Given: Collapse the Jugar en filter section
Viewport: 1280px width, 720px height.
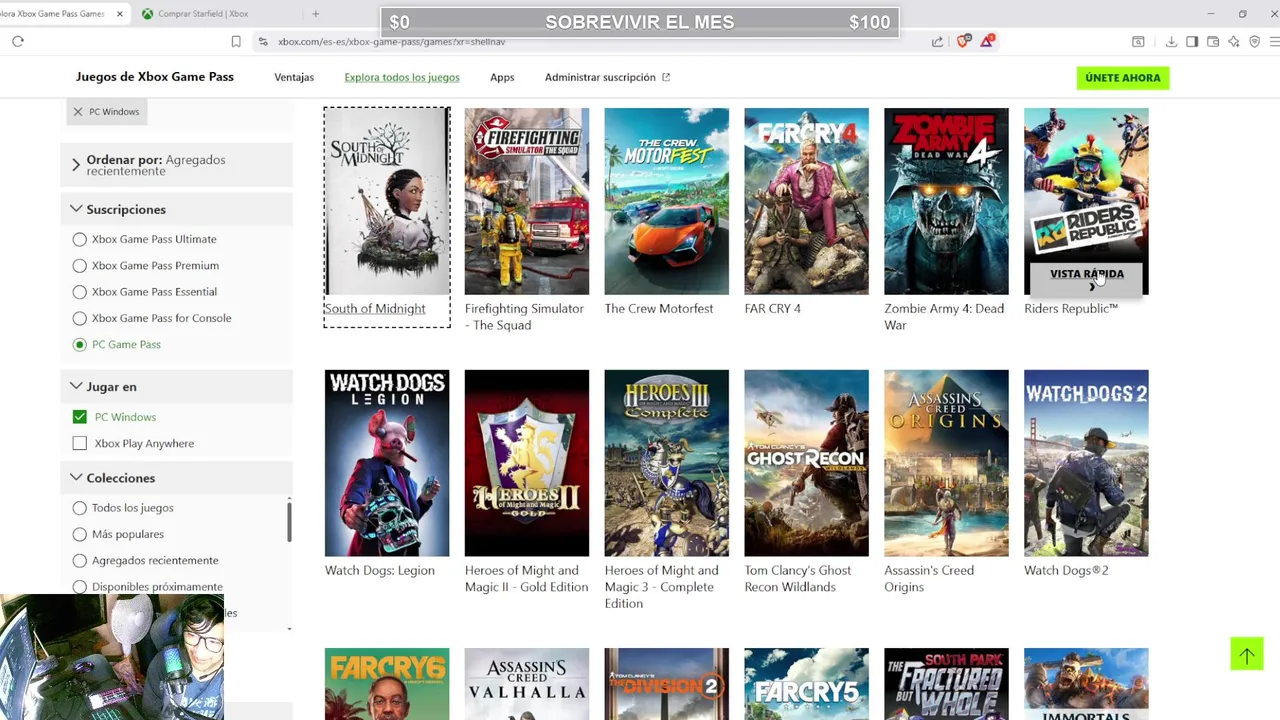Looking at the screenshot, I should coord(176,386).
